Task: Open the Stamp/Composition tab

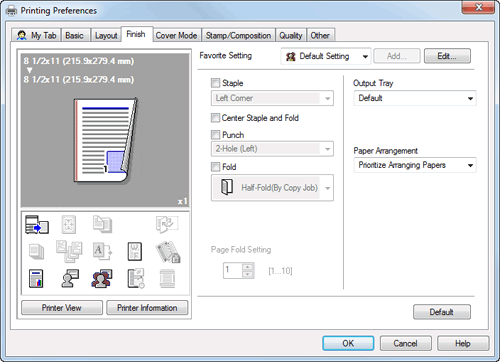Action: (238, 35)
